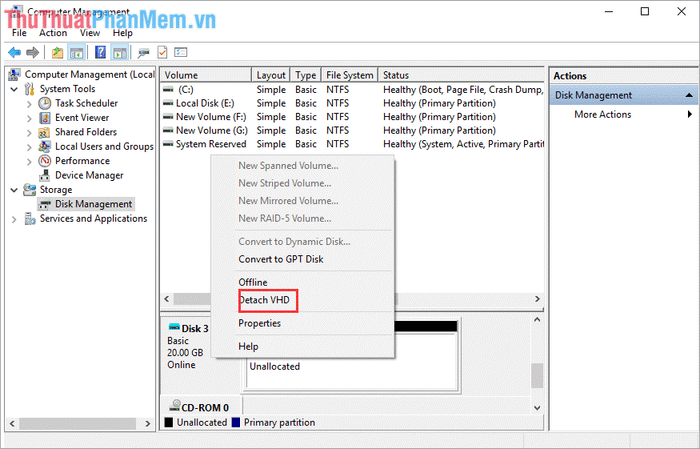Click the Device Manager icon

[45, 175]
